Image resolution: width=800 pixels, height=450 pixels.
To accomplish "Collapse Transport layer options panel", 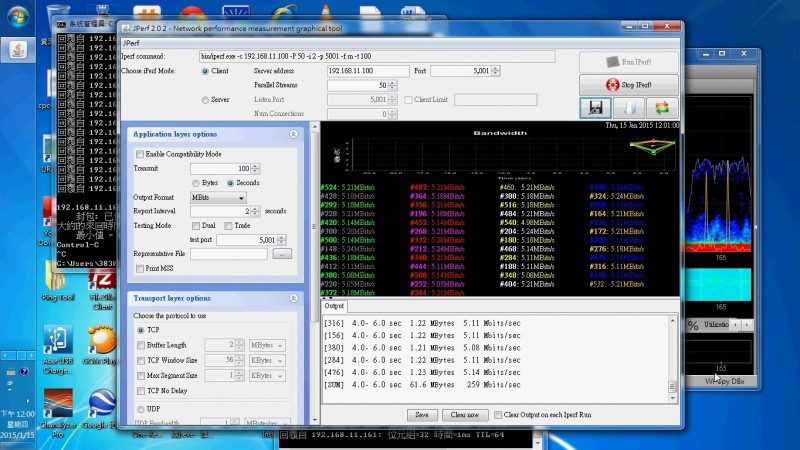I will [293, 298].
